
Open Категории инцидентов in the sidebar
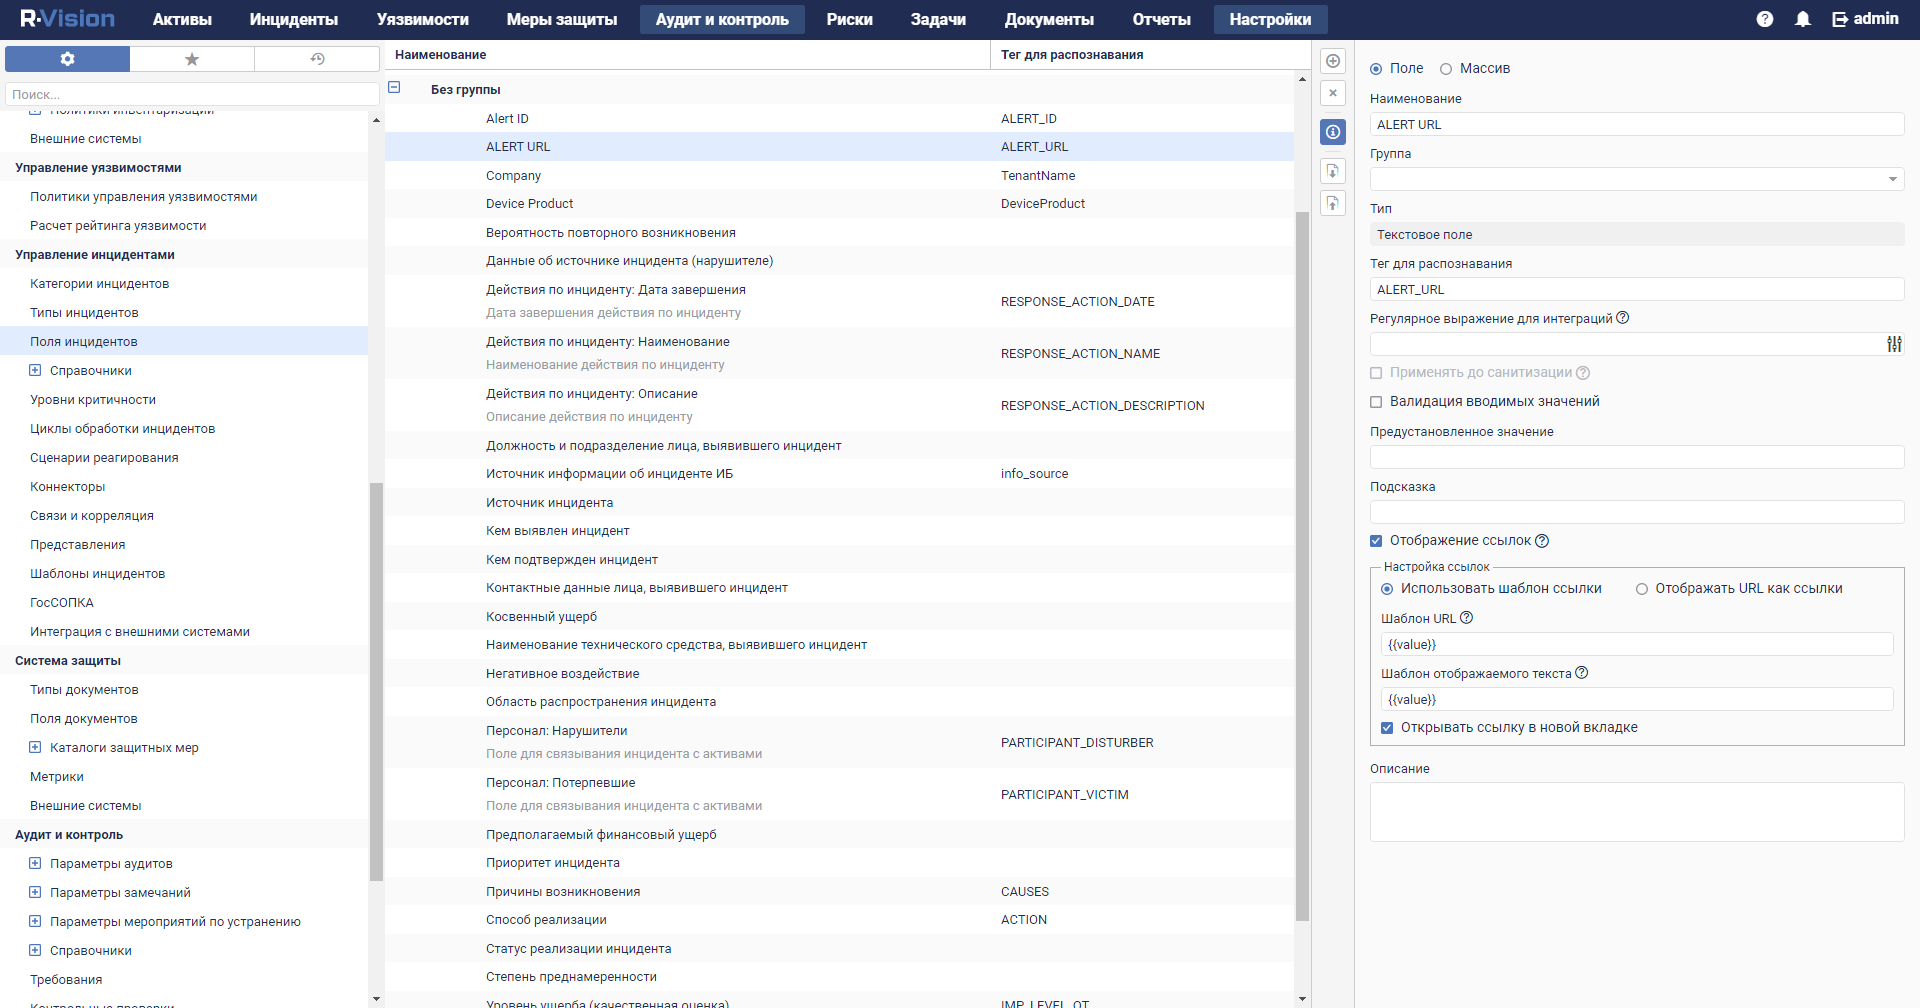99,284
